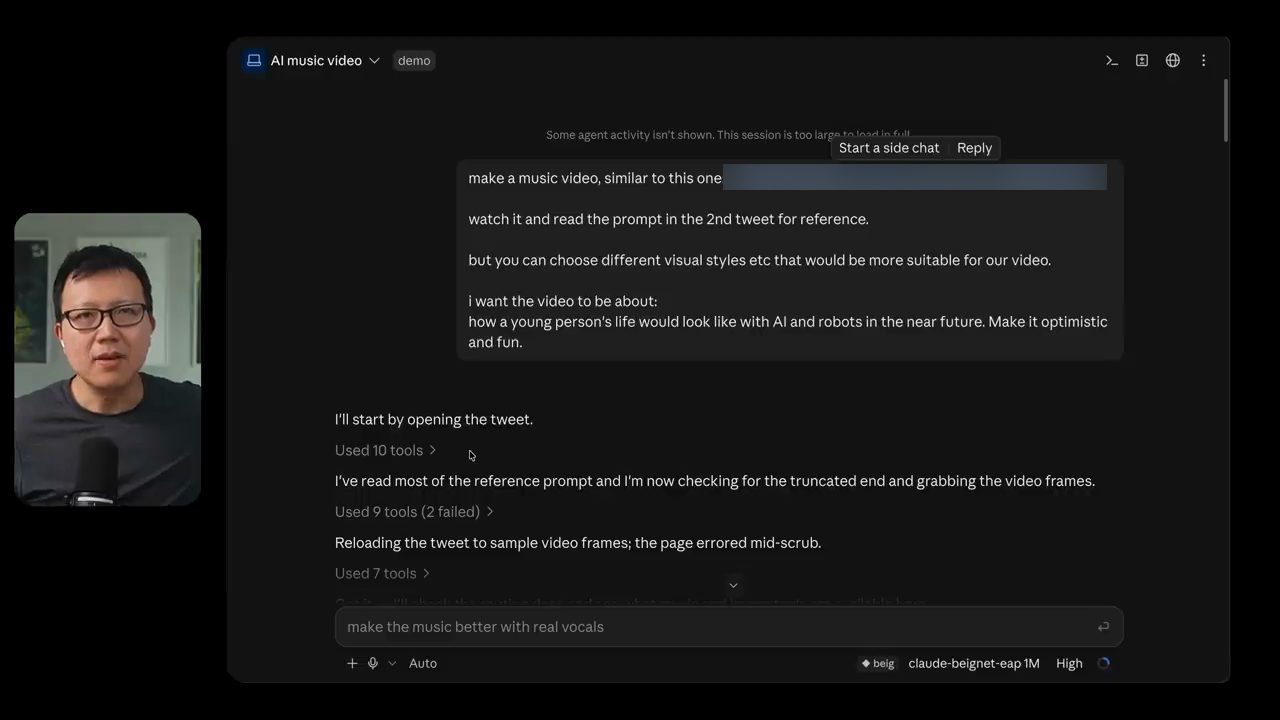Image resolution: width=1280 pixels, height=720 pixels.
Task: Expand the Used 7 tools section
Action: click(x=383, y=573)
